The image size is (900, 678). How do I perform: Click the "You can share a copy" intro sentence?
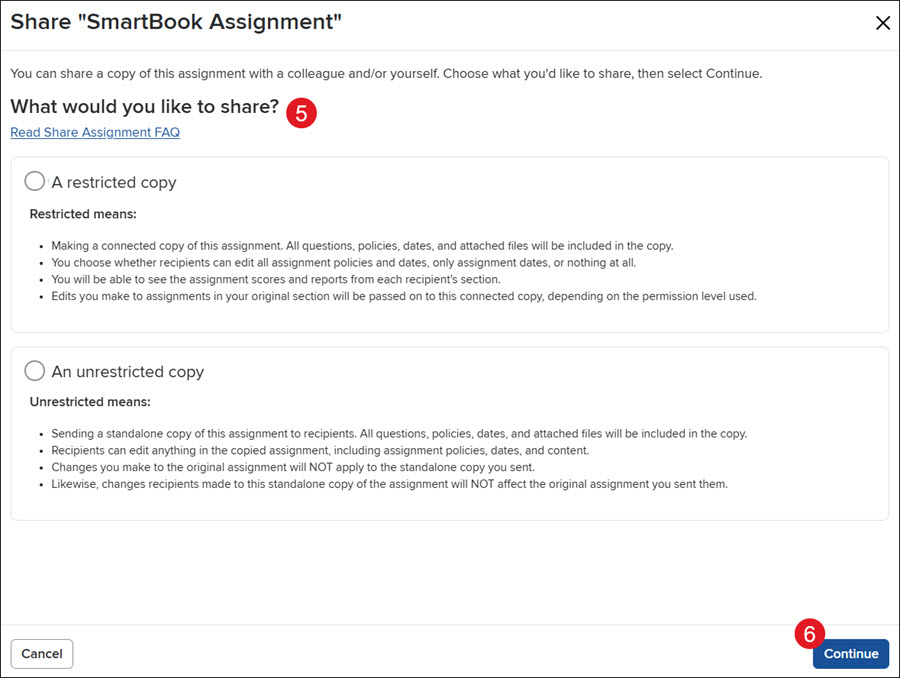click(x=386, y=73)
